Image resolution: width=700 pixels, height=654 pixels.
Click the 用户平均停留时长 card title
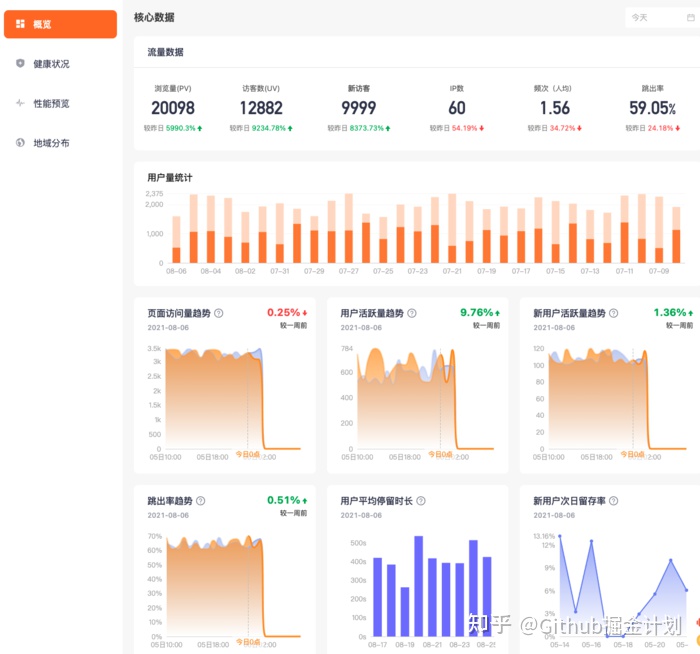[376, 501]
